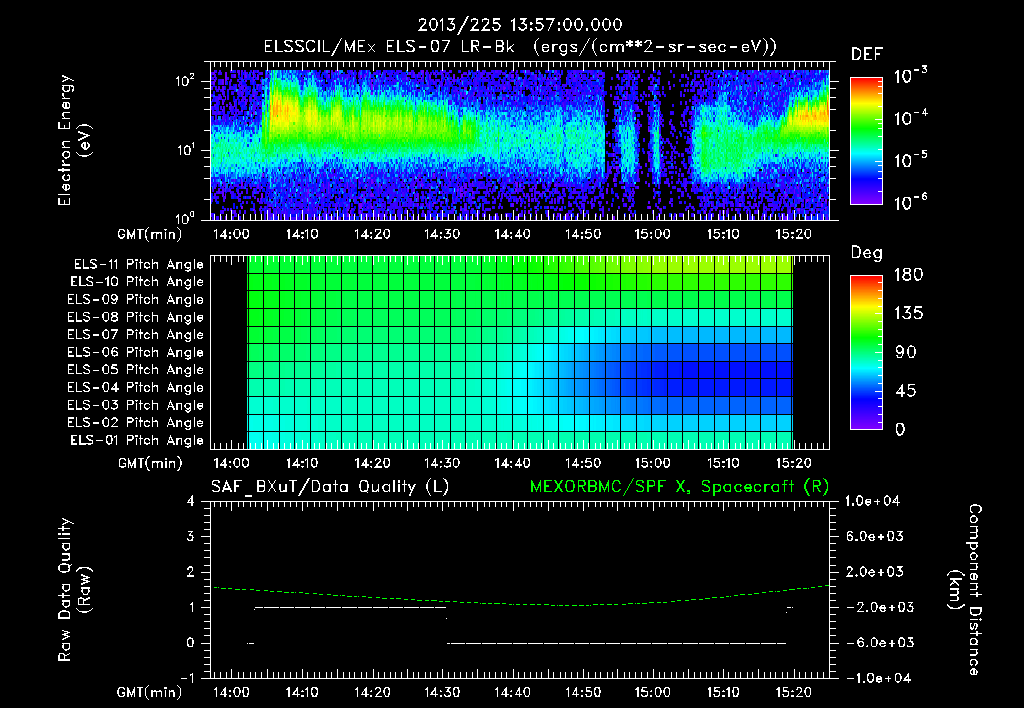This screenshot has height=708, width=1024.
Task: Click the 135 value on Deg scale
Action: [x=908, y=314]
